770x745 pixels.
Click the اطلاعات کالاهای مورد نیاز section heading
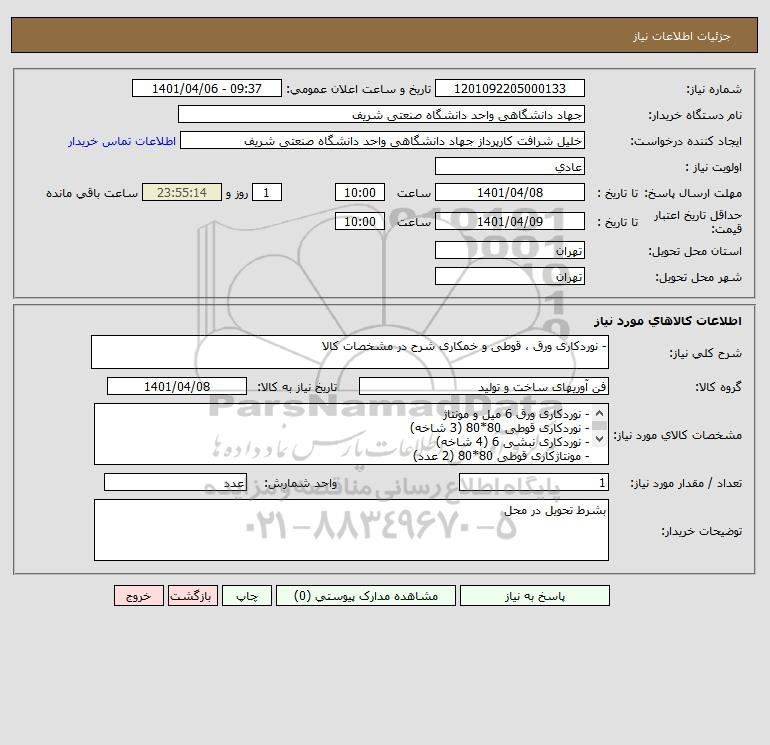tap(668, 321)
